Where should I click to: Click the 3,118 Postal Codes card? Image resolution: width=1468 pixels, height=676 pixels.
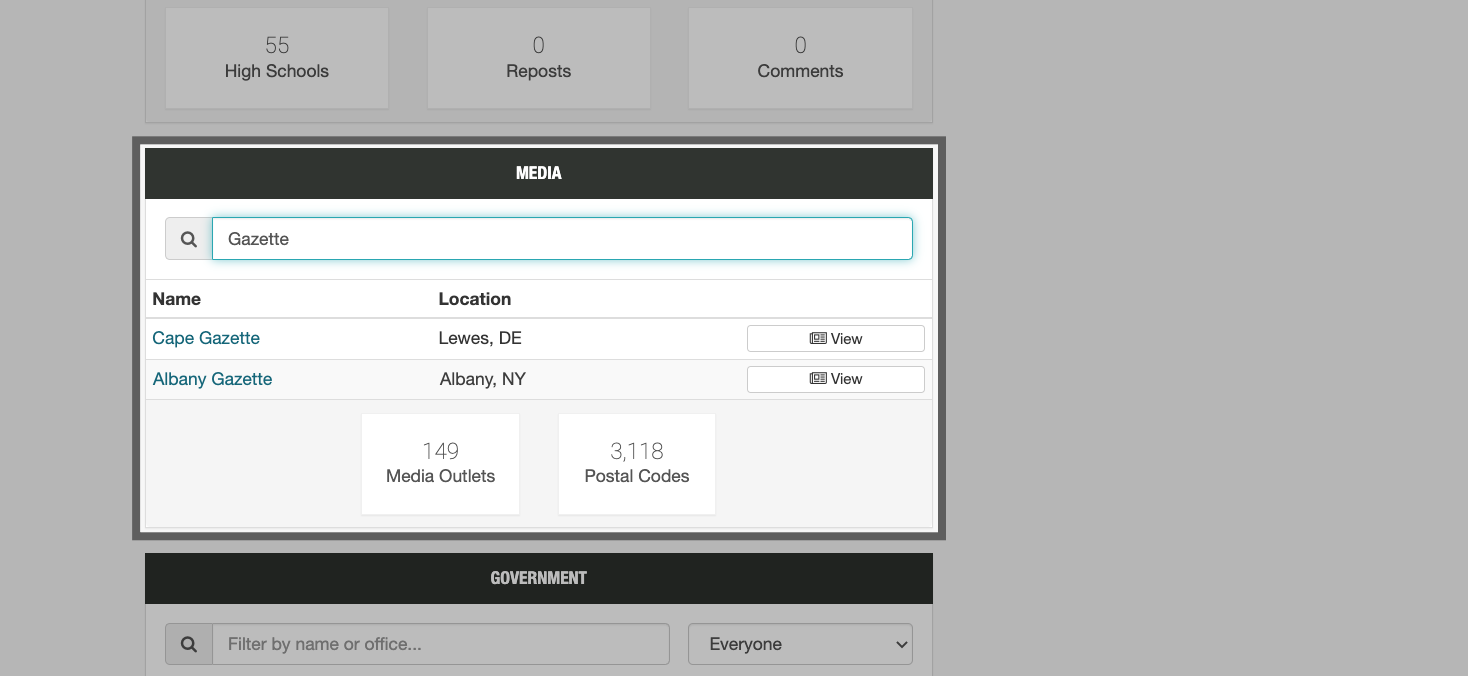637,463
